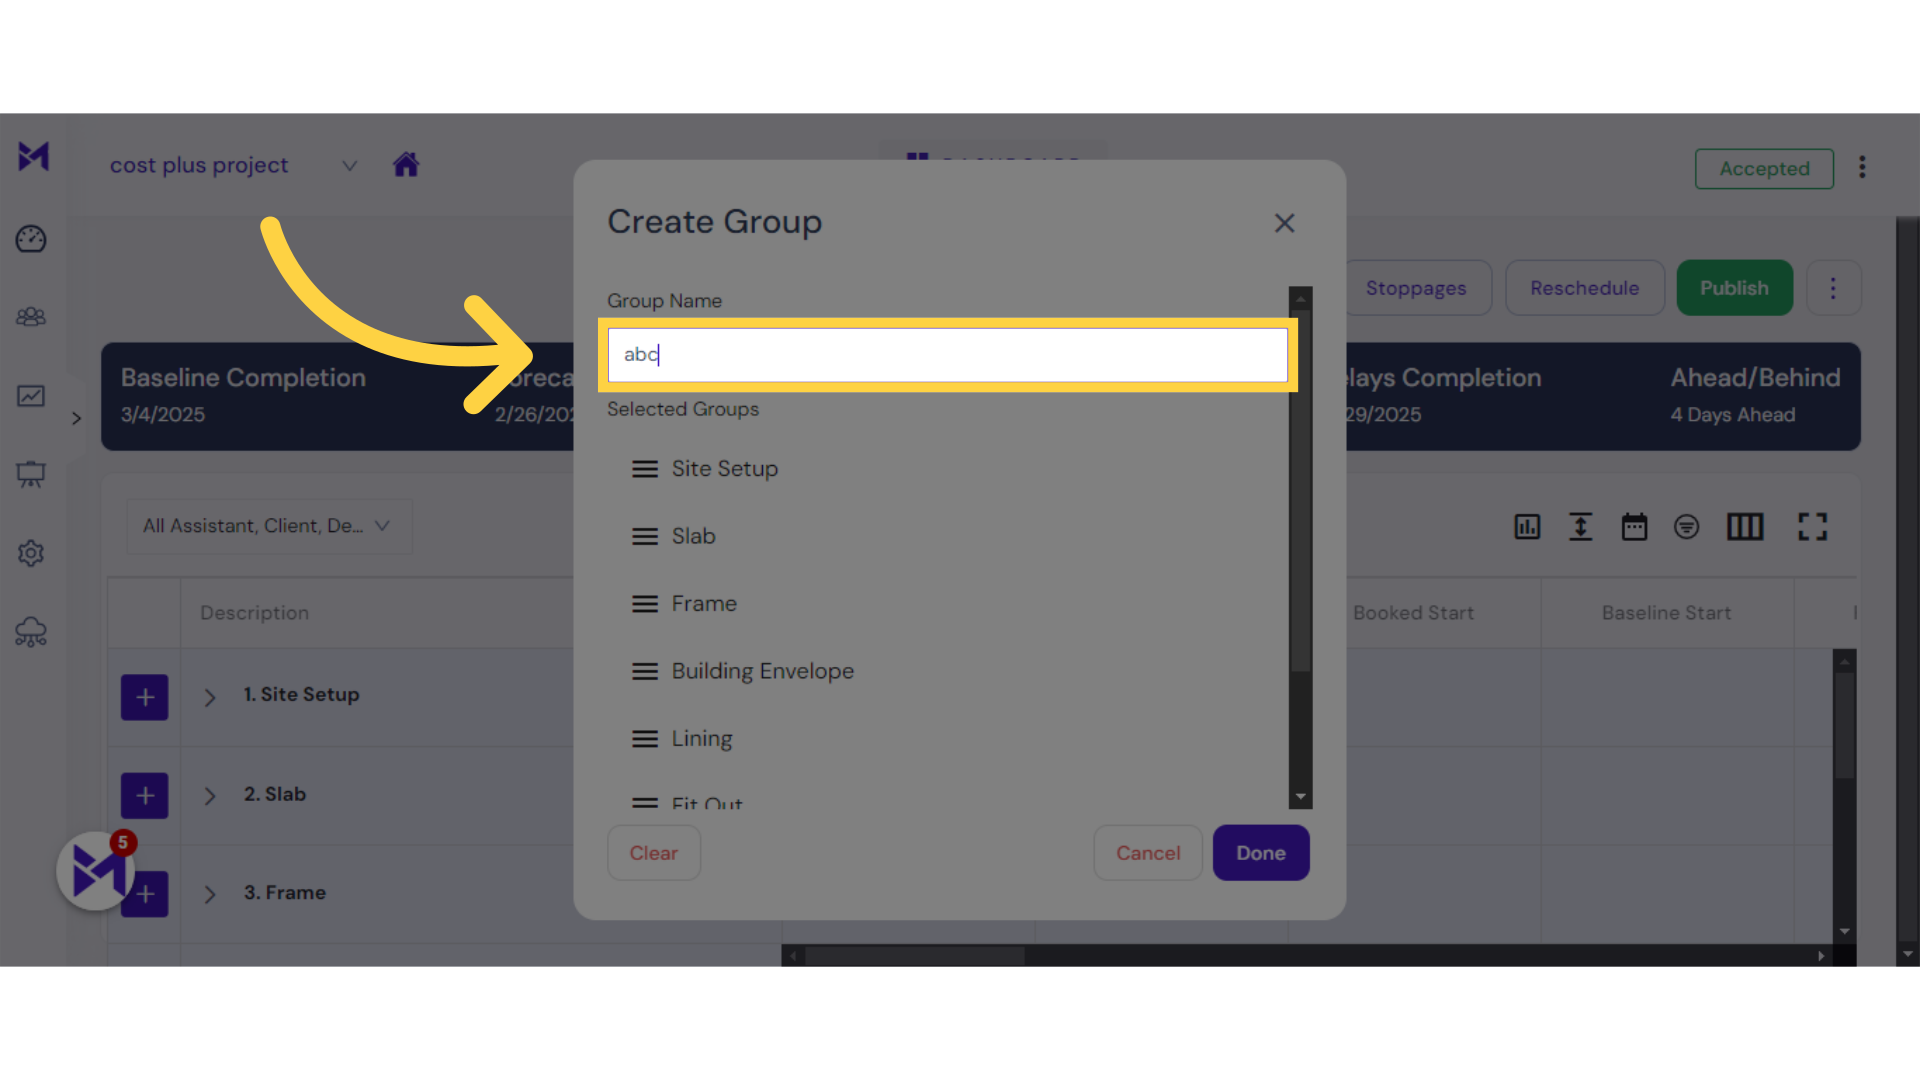Open All Assistant Client De dropdown filter

264,526
